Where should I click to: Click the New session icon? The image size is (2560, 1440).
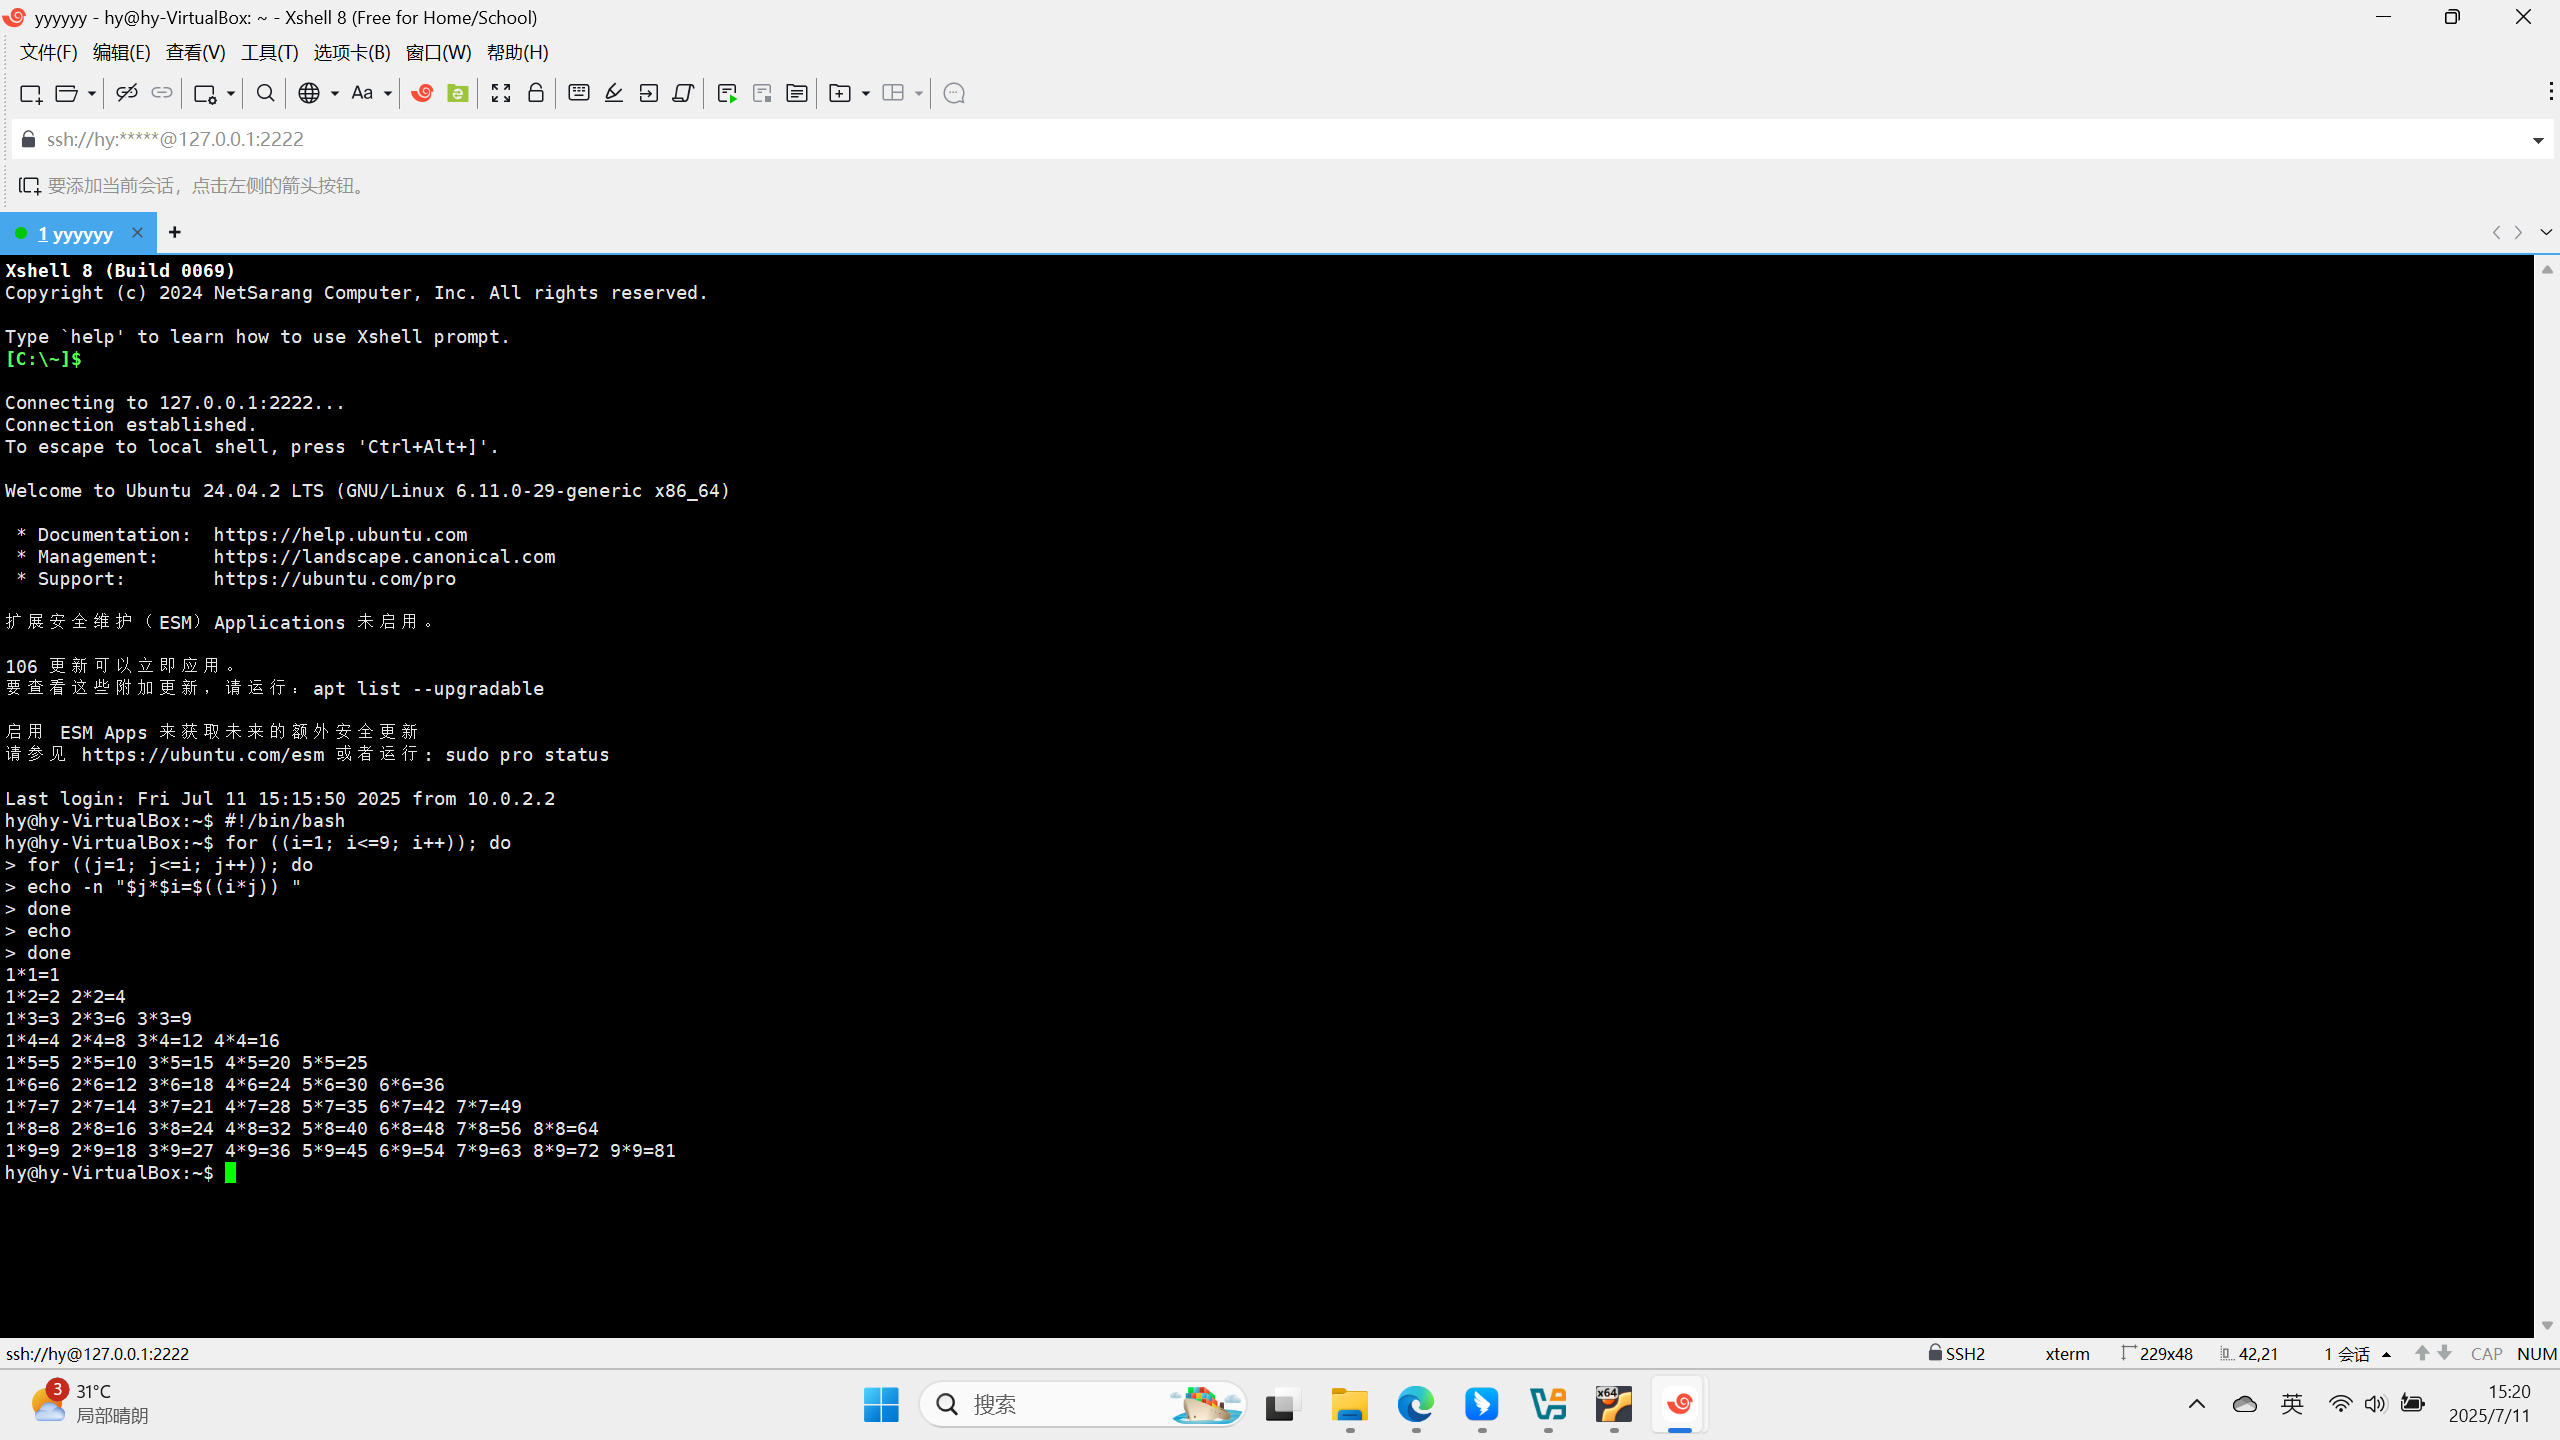click(x=30, y=93)
